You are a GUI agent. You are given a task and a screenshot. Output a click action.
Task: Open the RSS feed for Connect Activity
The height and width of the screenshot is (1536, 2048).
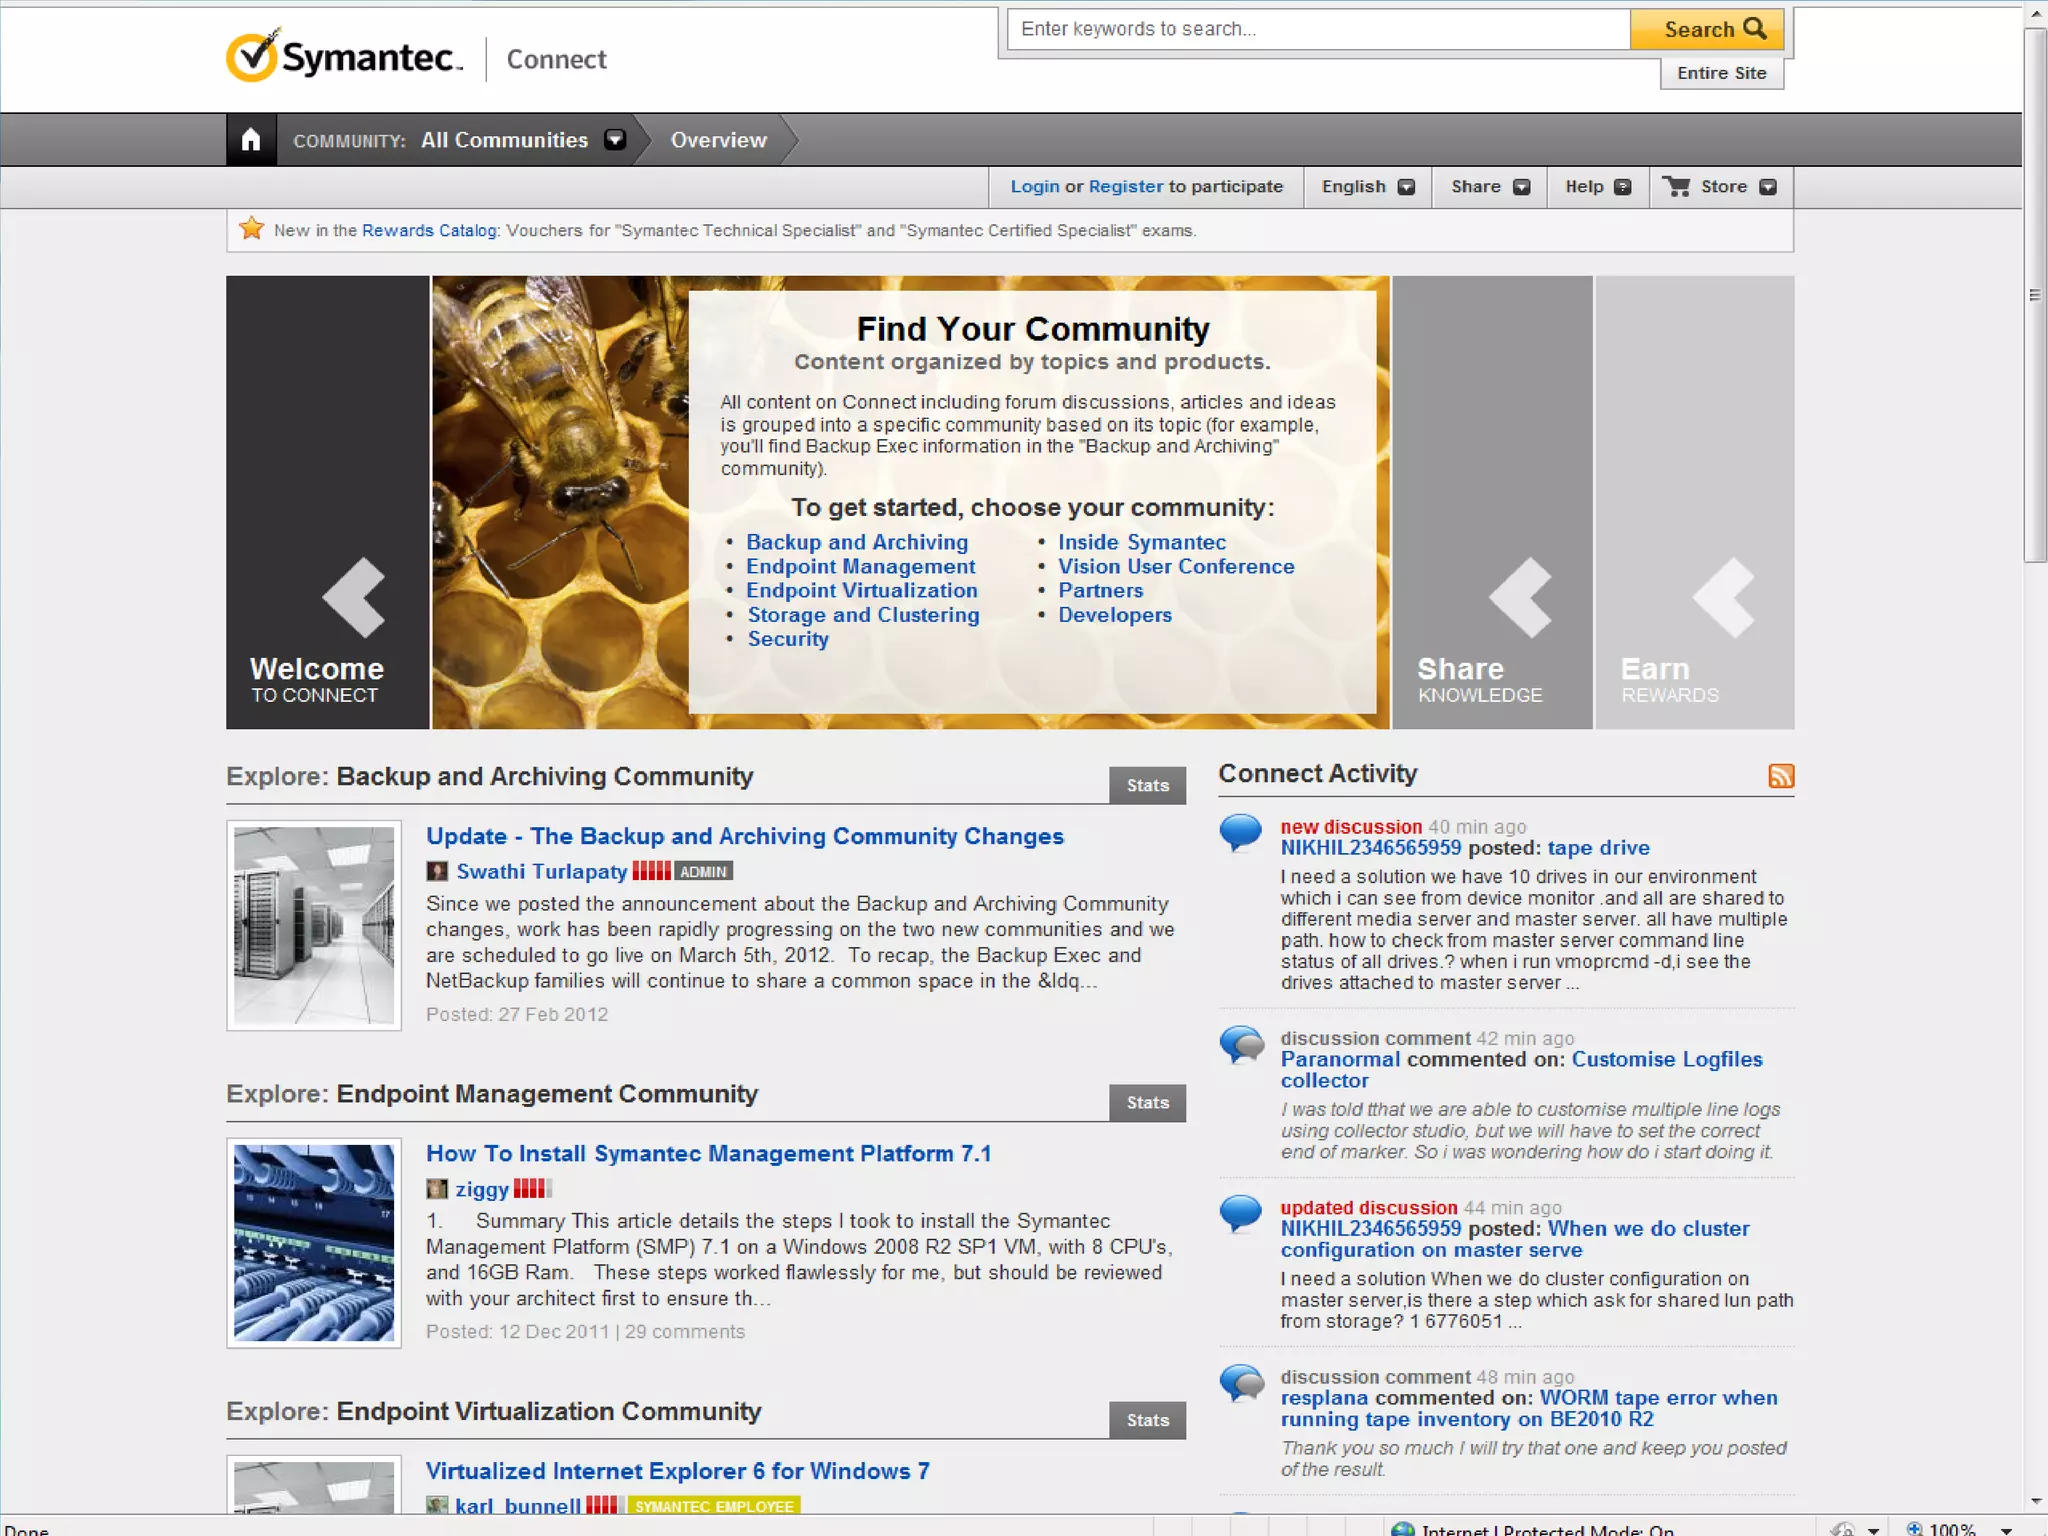pos(1781,776)
